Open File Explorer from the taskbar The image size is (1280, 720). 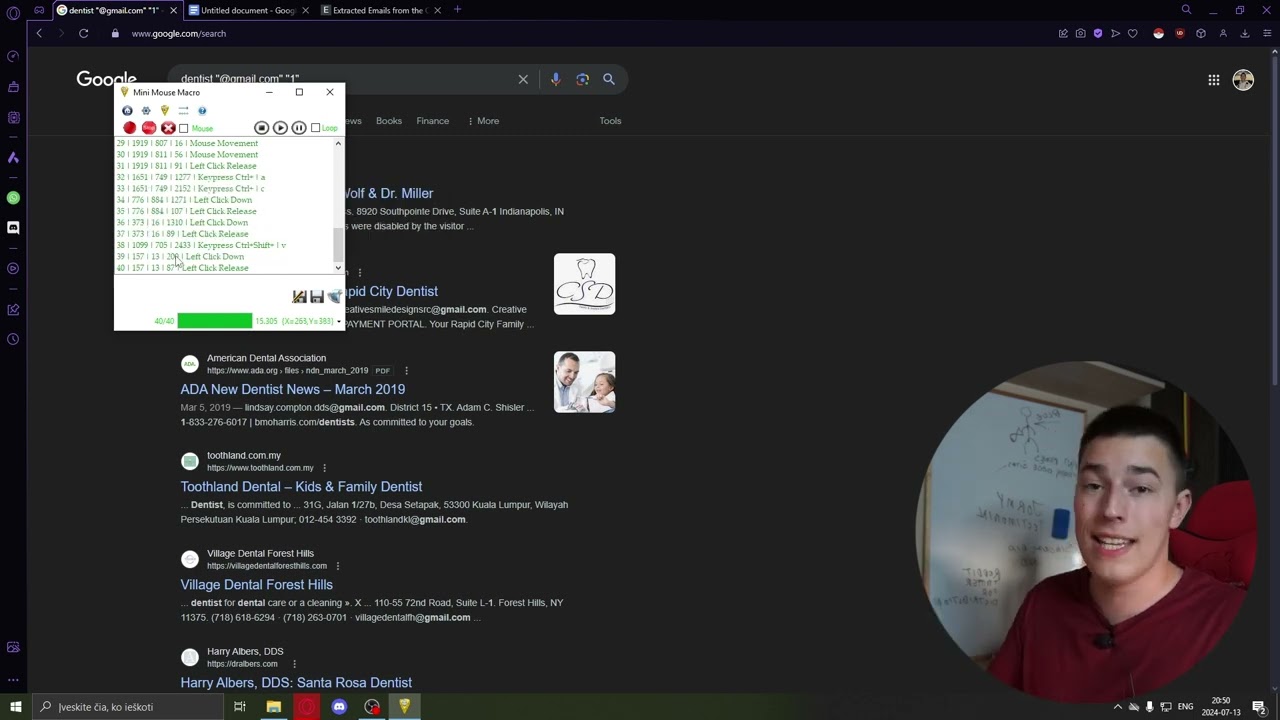tap(273, 707)
